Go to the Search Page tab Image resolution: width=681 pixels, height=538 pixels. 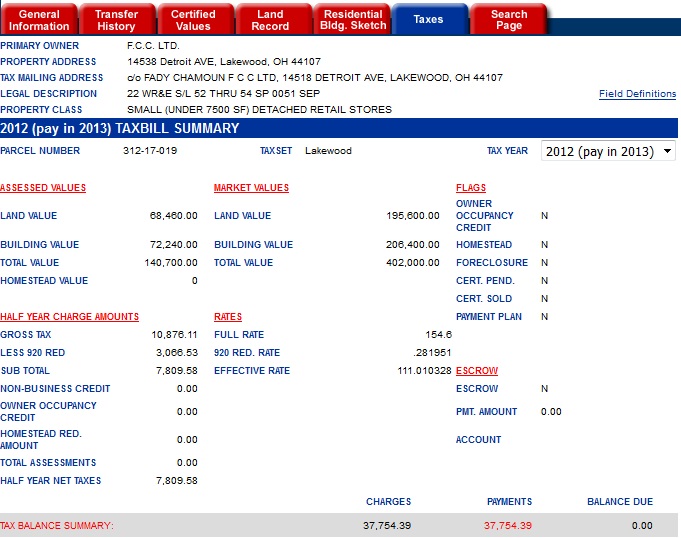click(x=508, y=20)
